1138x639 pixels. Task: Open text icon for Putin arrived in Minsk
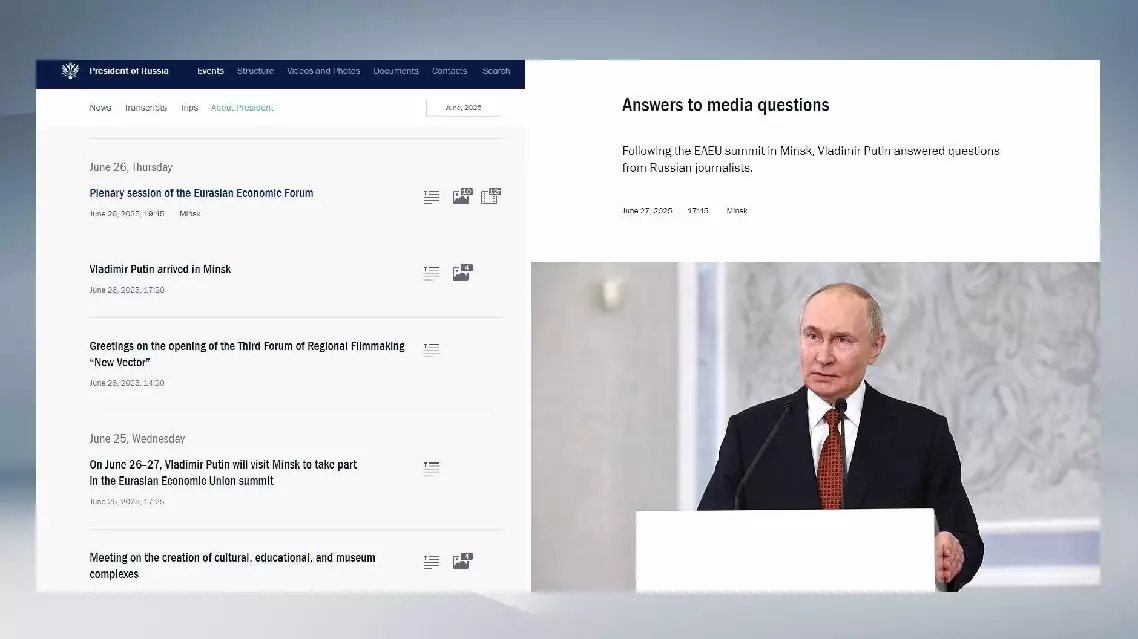(x=431, y=273)
